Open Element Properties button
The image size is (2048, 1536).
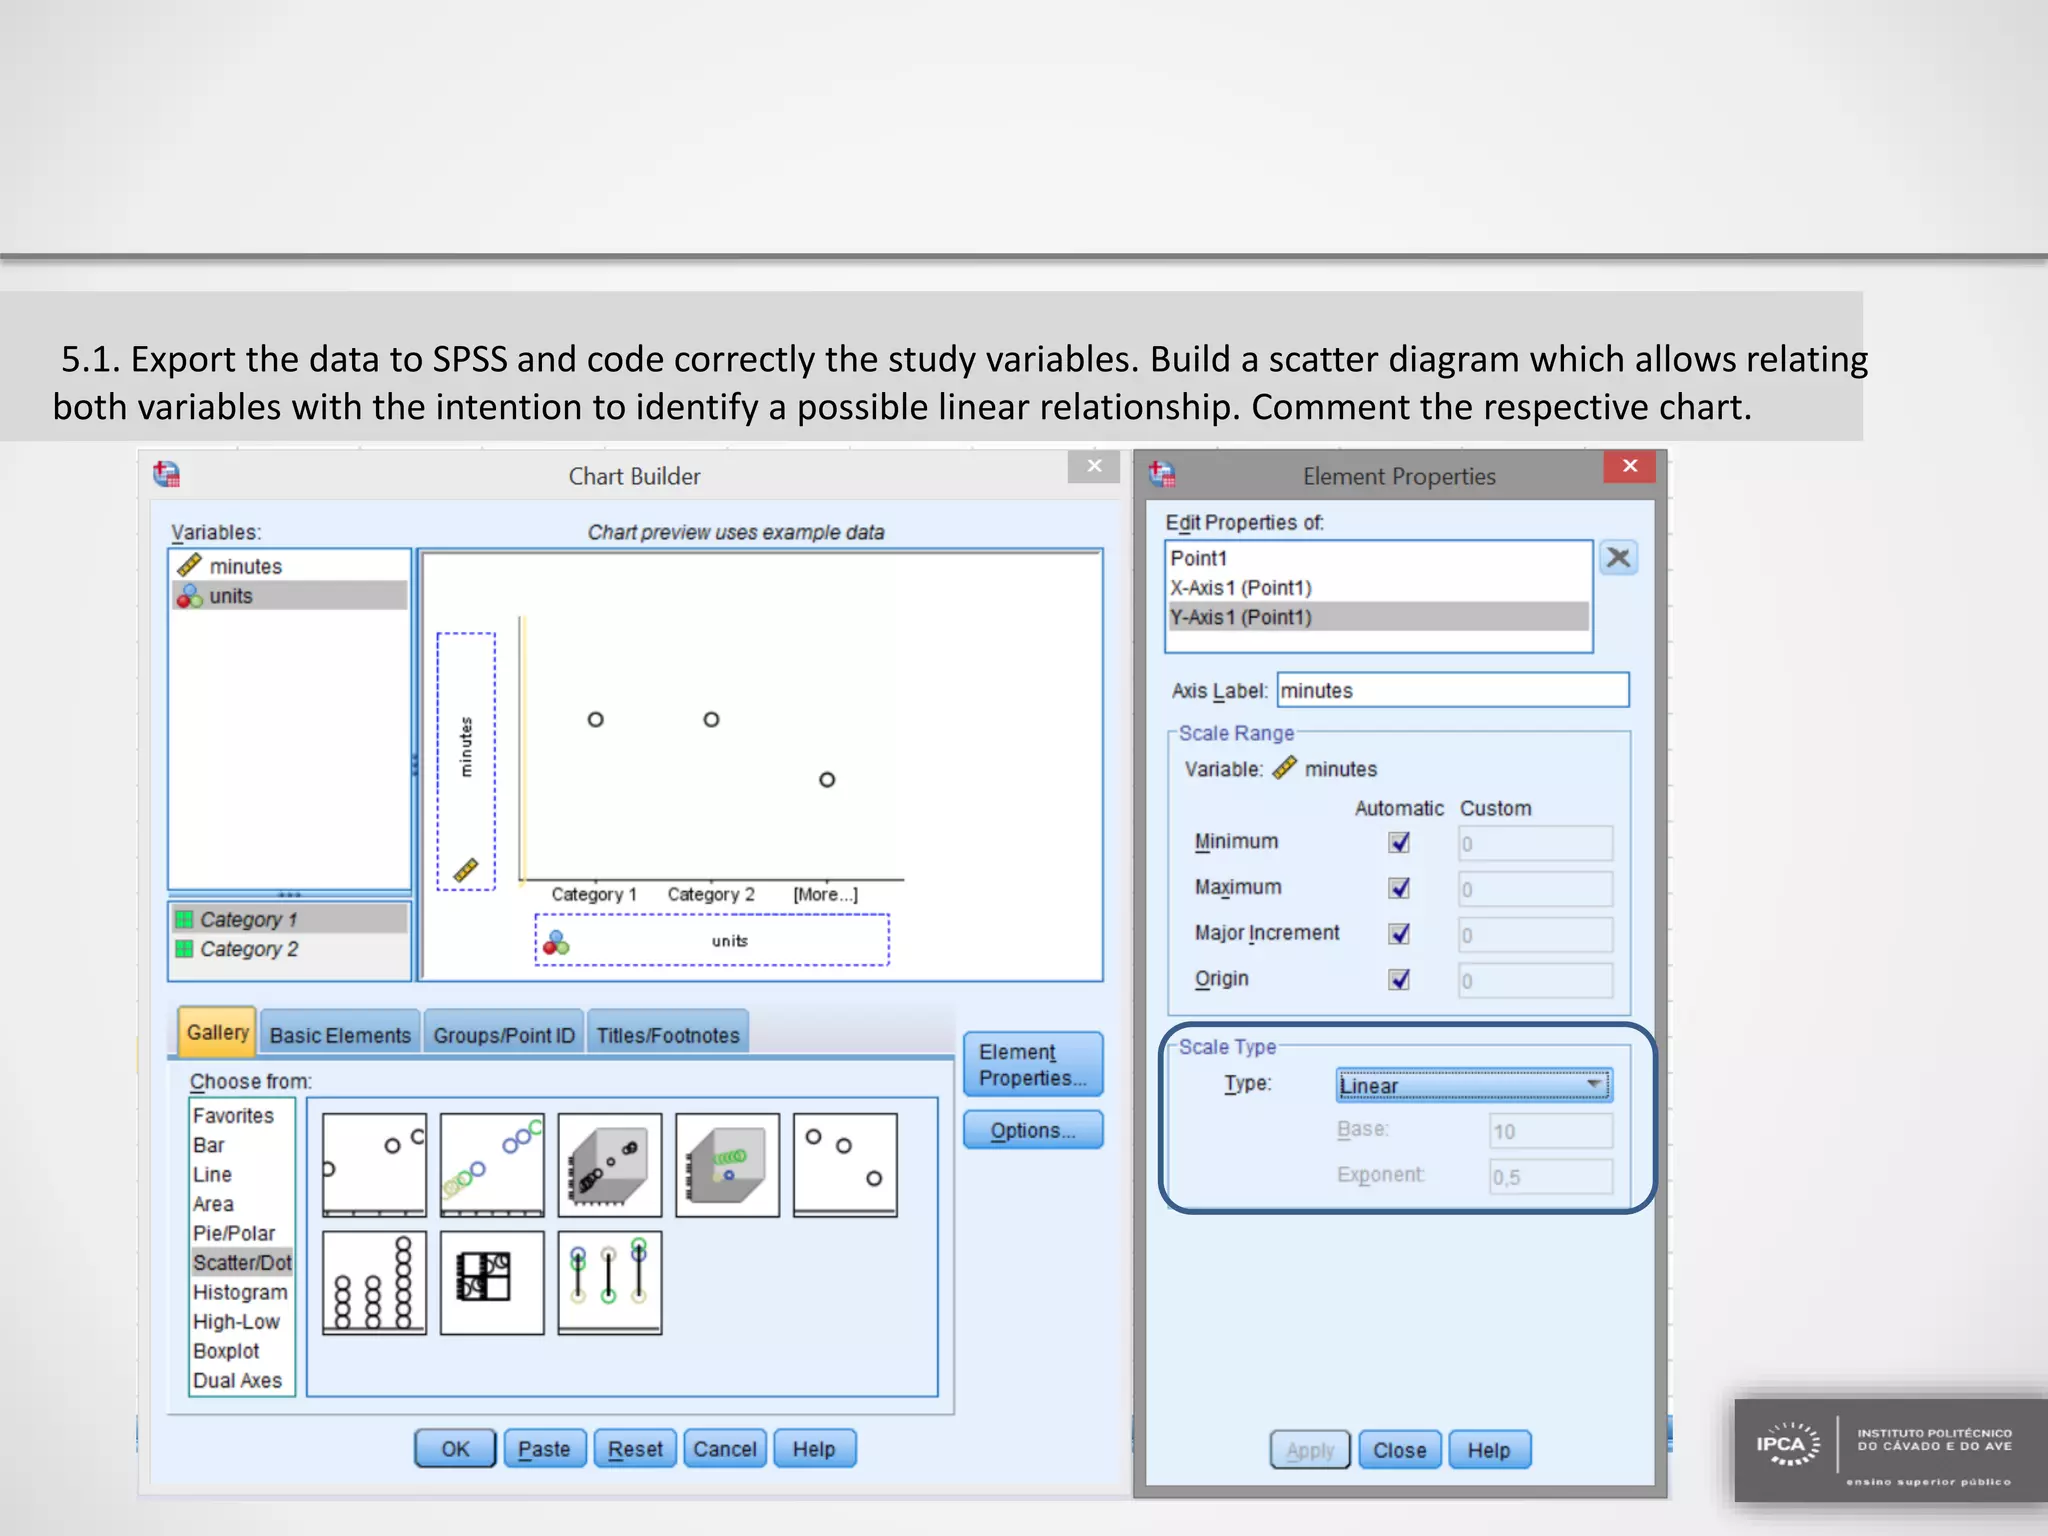click(1033, 1064)
